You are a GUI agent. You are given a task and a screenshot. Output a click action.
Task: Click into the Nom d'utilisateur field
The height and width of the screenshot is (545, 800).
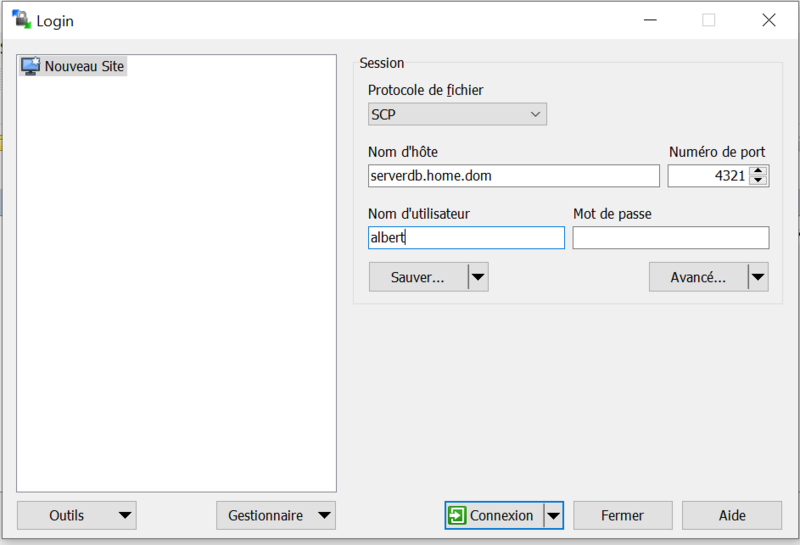466,238
